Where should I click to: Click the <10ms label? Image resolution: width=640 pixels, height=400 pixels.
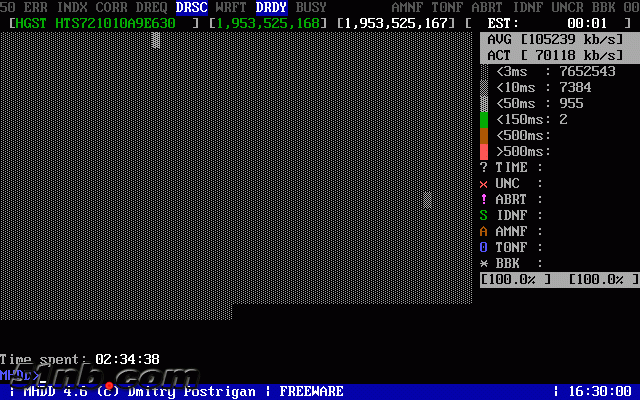(x=516, y=88)
